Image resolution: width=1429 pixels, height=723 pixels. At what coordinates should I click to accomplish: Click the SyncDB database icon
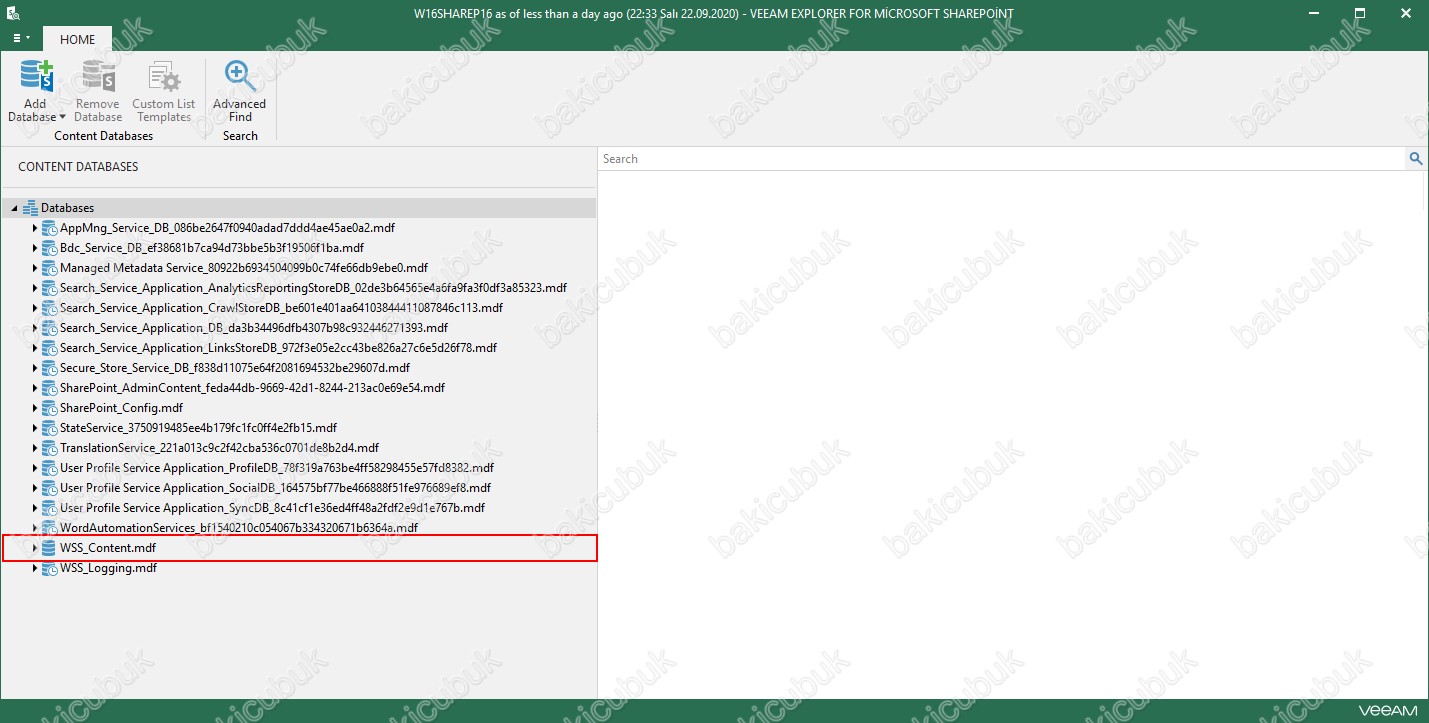49,508
